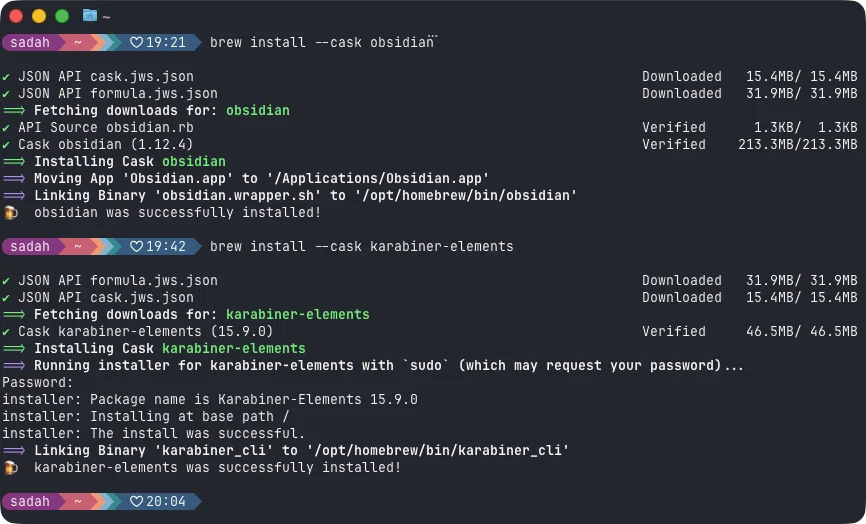This screenshot has width=866, height=524.
Task: Click the home folder icon in title bar
Action: pos(89,15)
